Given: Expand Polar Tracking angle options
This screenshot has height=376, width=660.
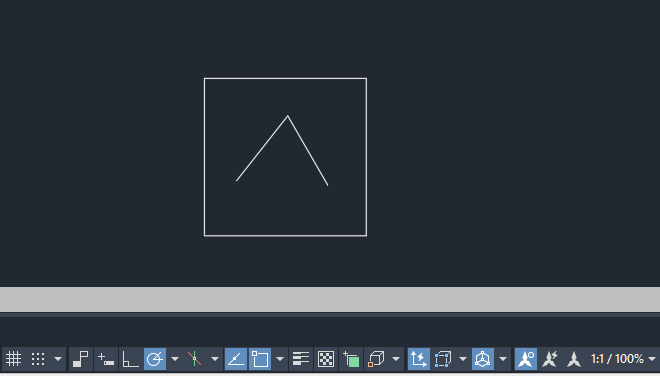Looking at the screenshot, I should tap(175, 359).
